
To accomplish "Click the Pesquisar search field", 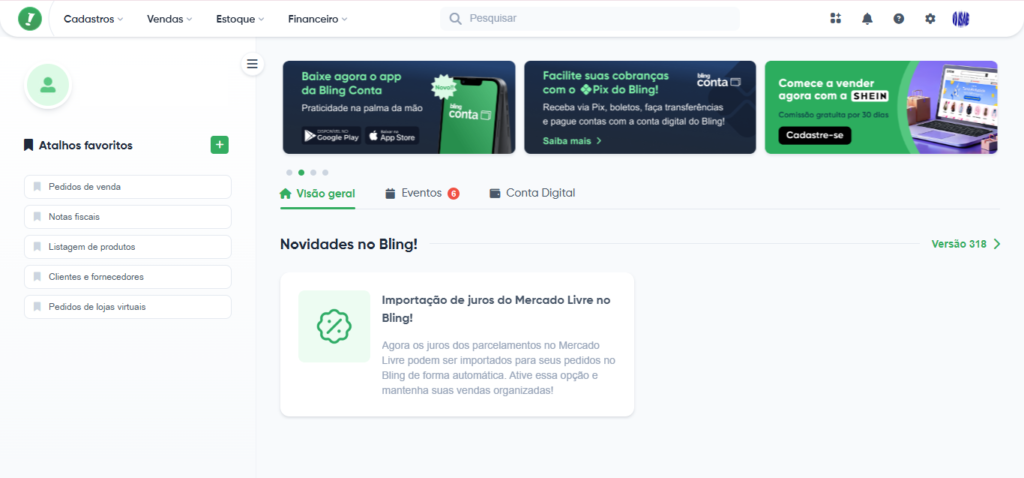I will tap(590, 18).
